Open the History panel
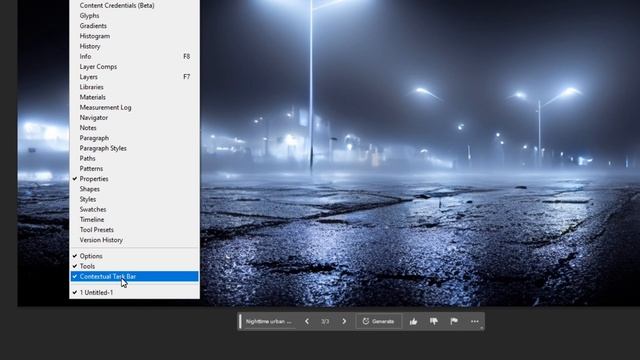Image resolution: width=640 pixels, height=360 pixels. 134,46
